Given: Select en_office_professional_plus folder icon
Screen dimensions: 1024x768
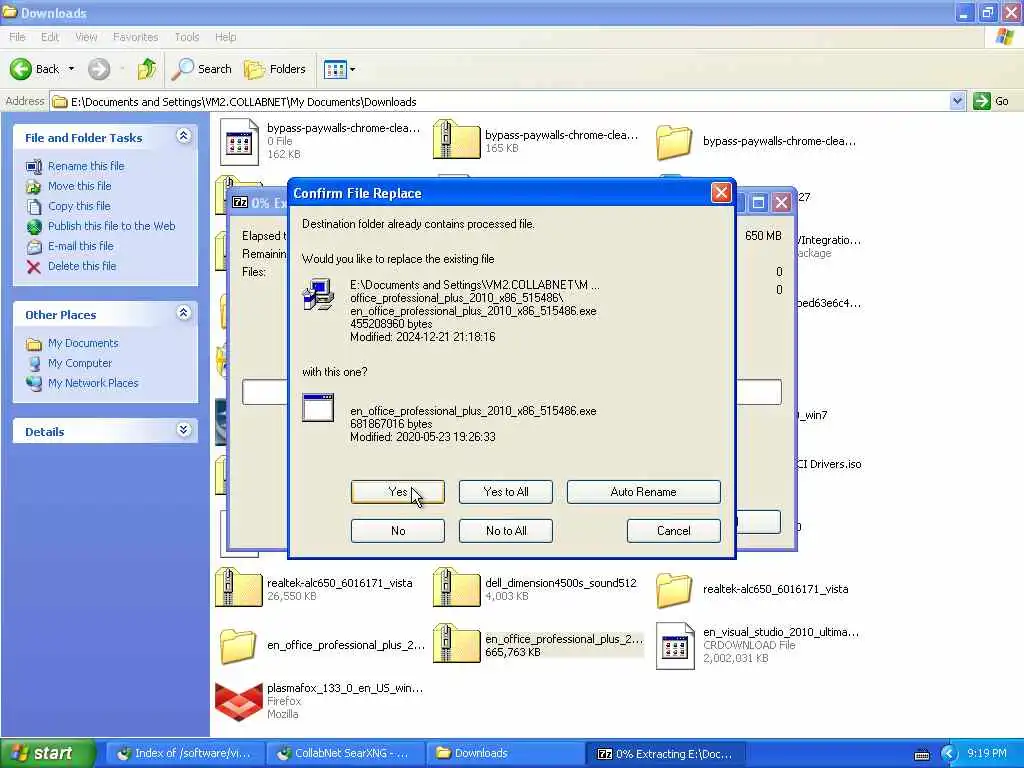Looking at the screenshot, I should [x=238, y=646].
